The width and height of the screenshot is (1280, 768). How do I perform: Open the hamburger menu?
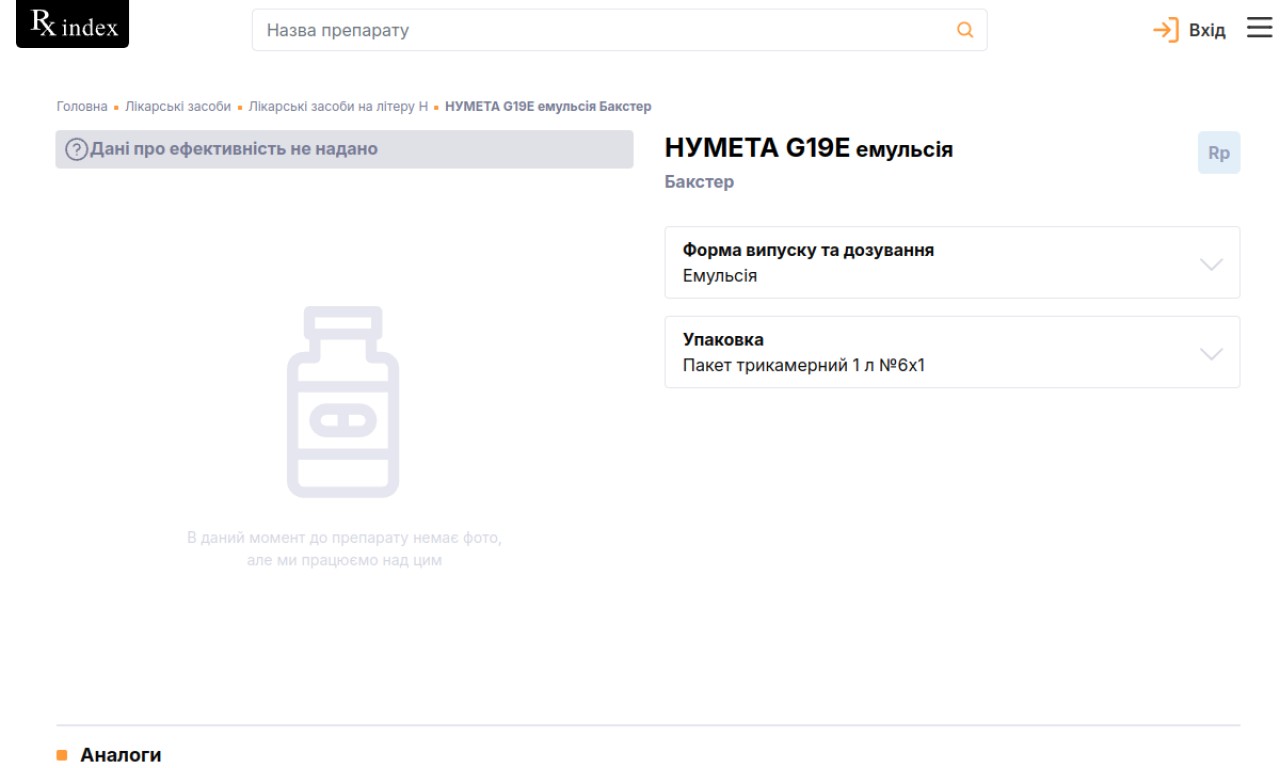click(1257, 29)
